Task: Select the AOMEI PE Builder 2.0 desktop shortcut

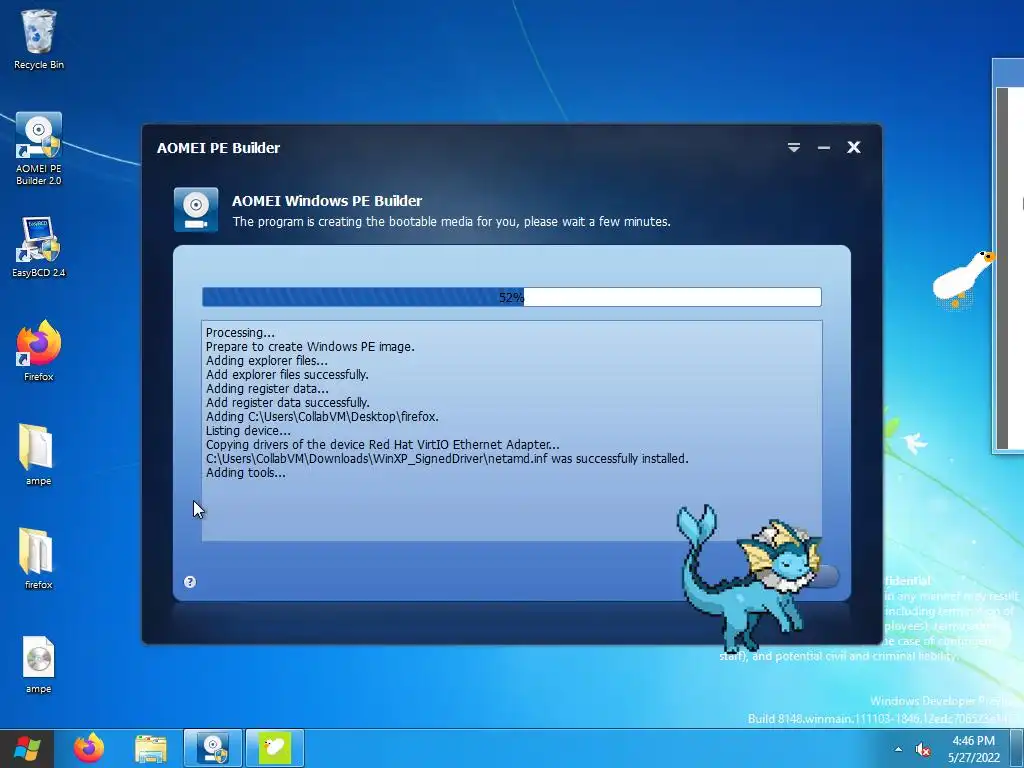Action: point(39,149)
